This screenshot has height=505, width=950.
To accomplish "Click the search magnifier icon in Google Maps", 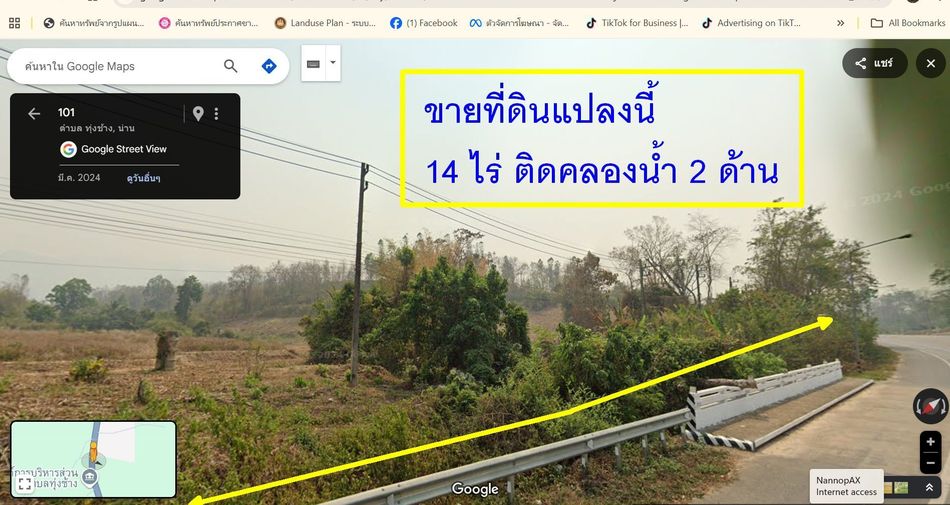I will click(230, 66).
